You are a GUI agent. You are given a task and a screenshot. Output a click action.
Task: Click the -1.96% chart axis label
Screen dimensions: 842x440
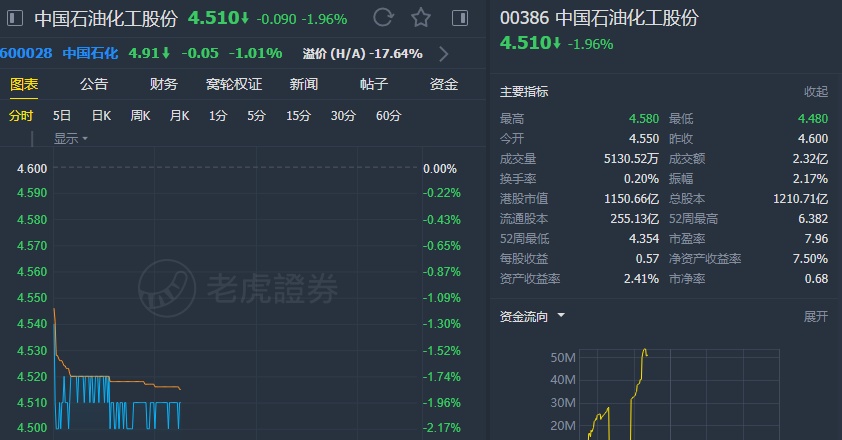(x=441, y=403)
